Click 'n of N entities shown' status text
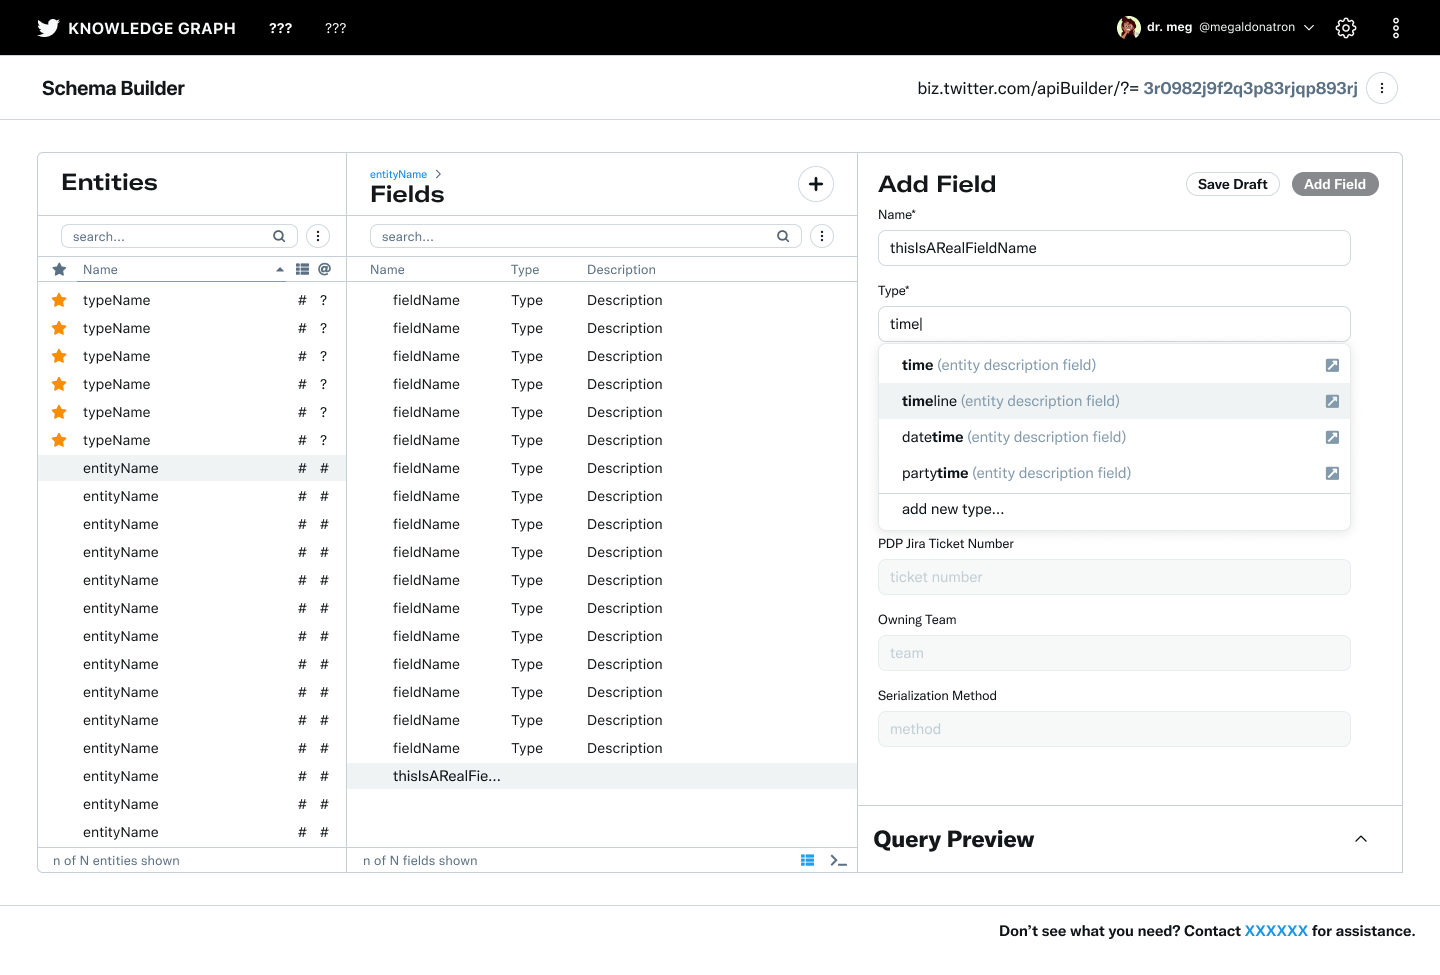The image size is (1440, 975). (116, 861)
